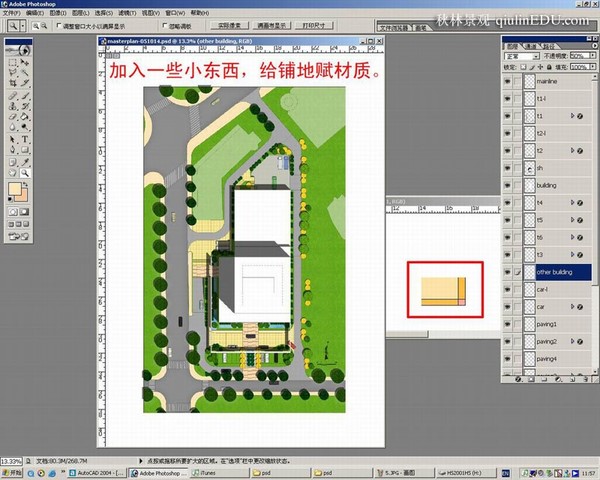Select the Eraser tool
Screen dimensions: 600x480
tap(13, 116)
